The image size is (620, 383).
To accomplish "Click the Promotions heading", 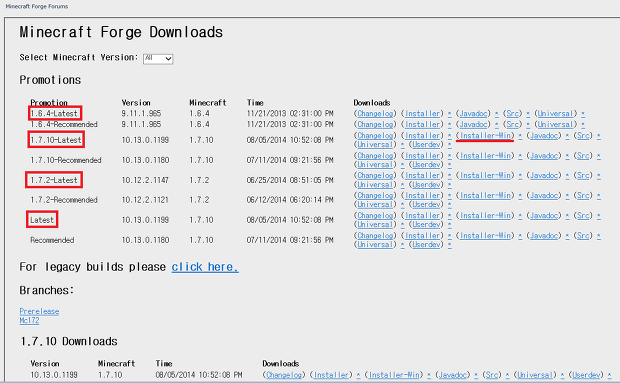I will pyautogui.click(x=50, y=80).
